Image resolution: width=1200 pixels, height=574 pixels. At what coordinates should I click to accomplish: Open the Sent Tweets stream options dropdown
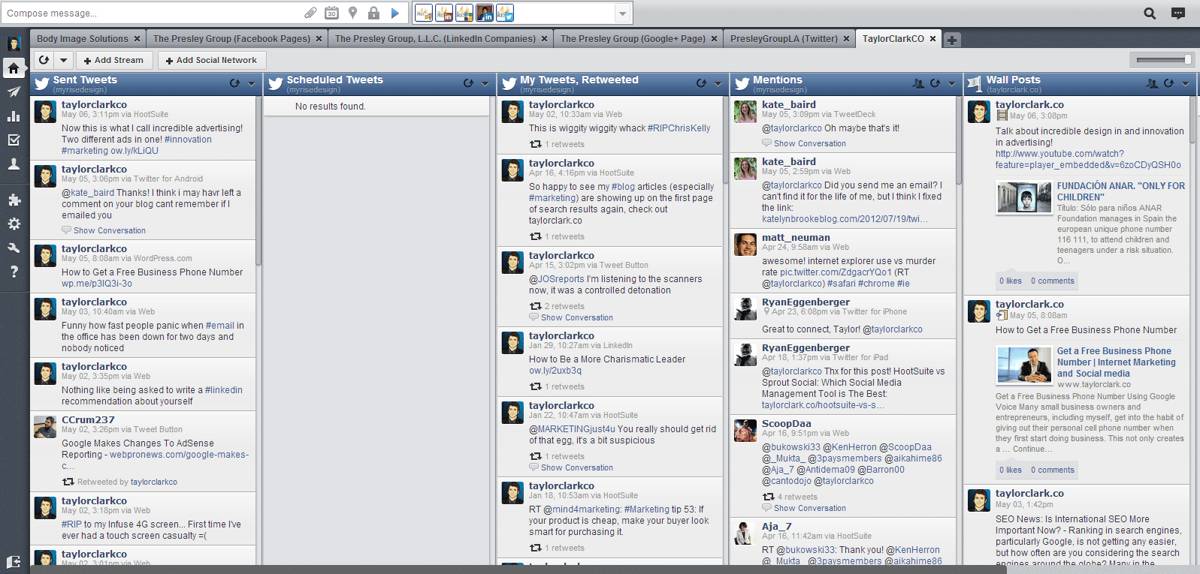point(249,84)
